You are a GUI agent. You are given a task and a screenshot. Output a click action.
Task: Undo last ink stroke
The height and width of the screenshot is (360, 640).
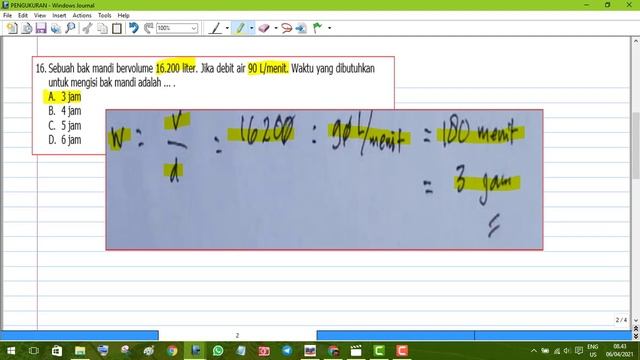point(133,28)
